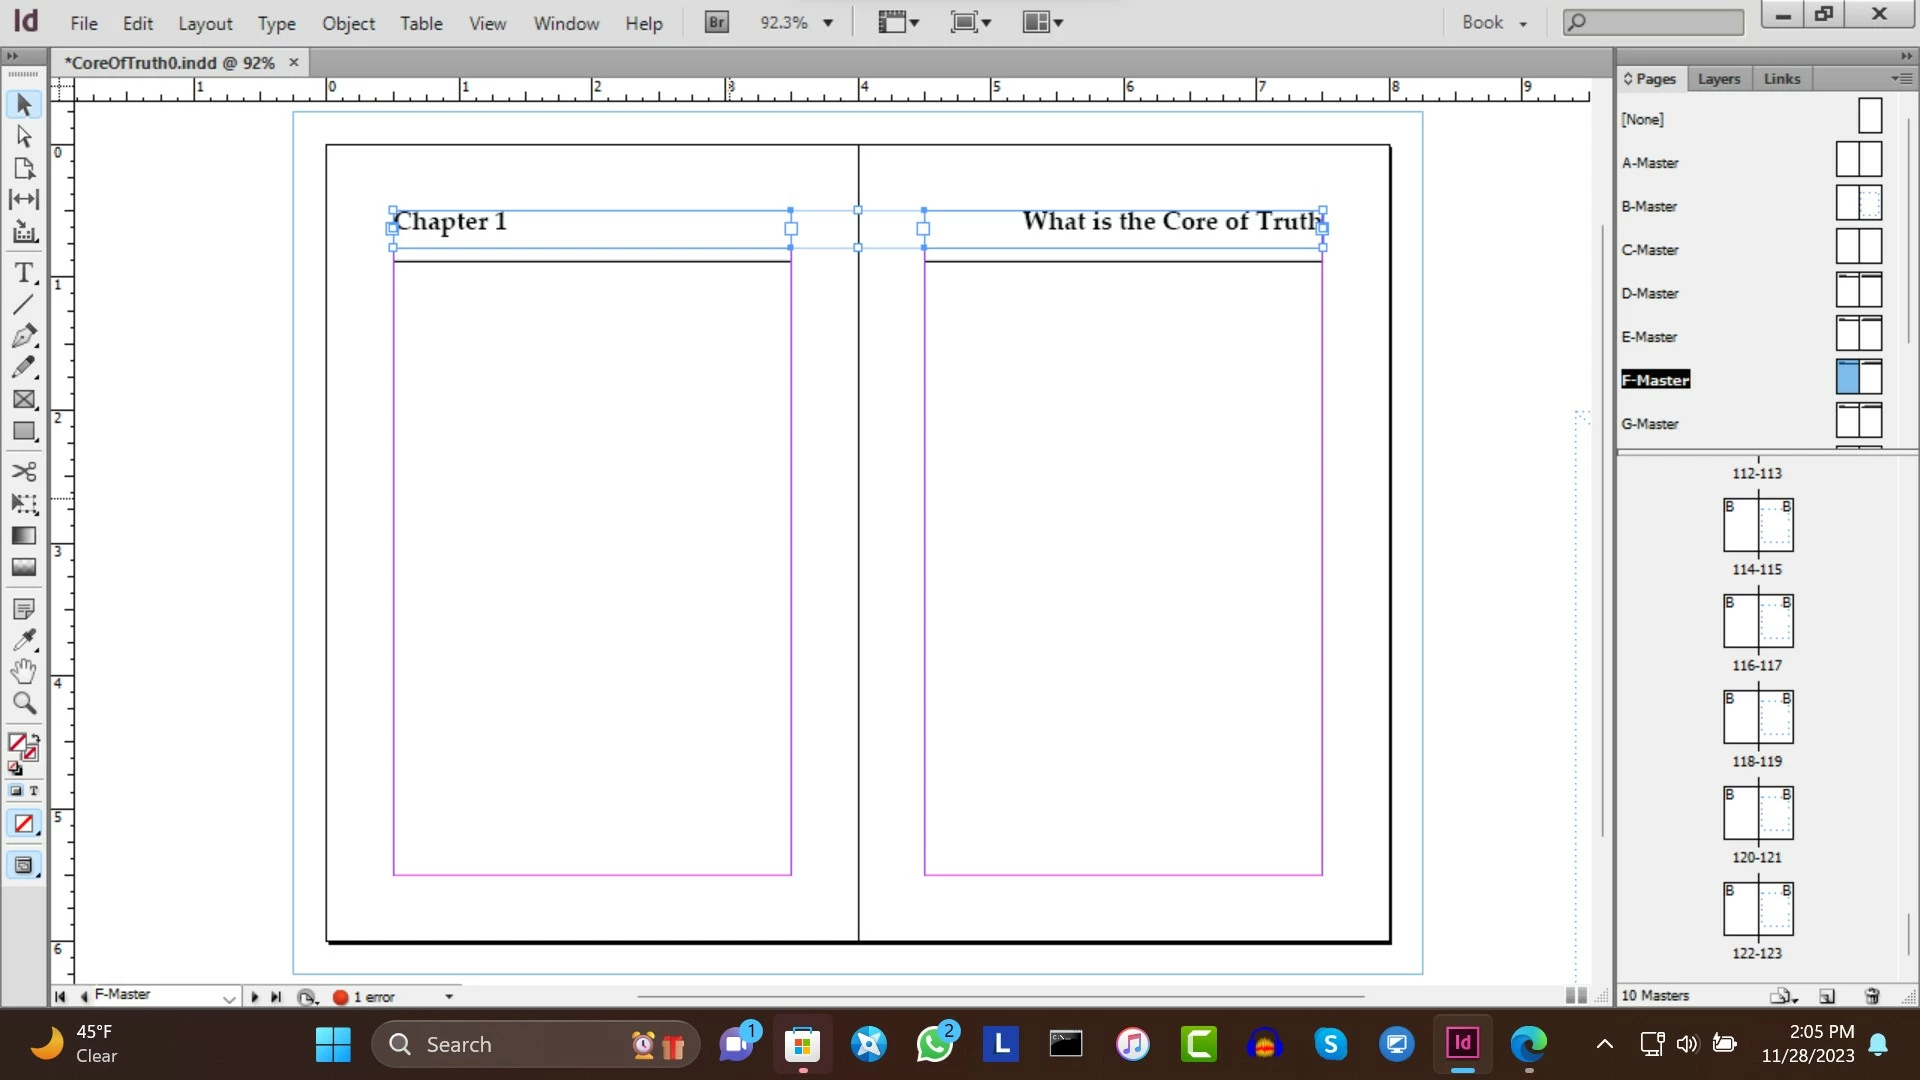The height and width of the screenshot is (1080, 1920).
Task: Select the Zoom tool in the toolbox
Action: point(23,703)
